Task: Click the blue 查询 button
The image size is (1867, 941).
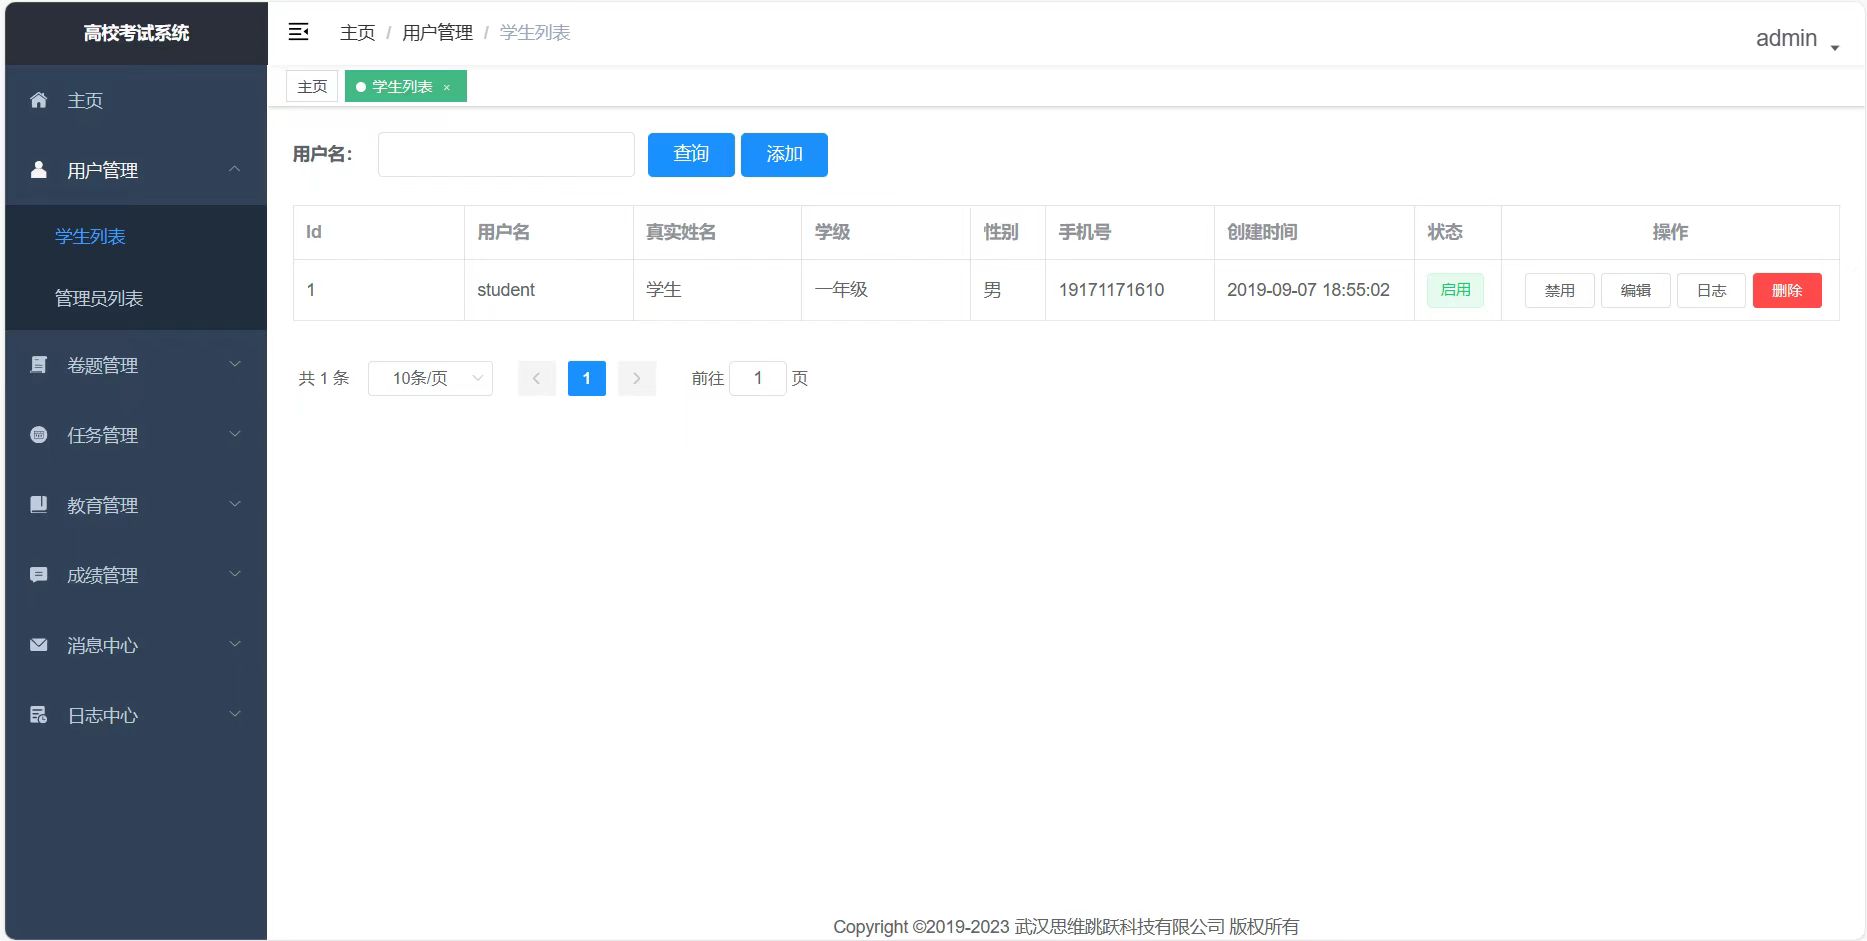Action: [691, 154]
